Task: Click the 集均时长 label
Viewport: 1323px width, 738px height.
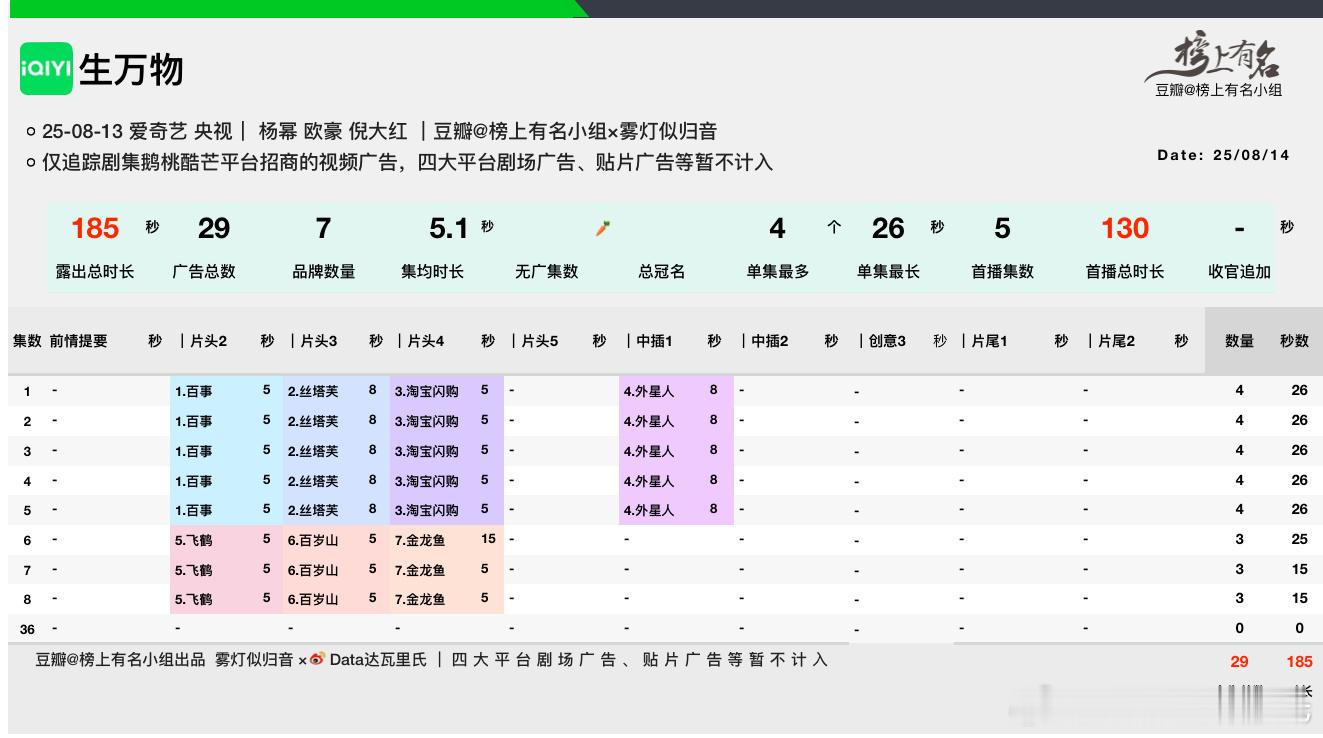Action: (433, 272)
